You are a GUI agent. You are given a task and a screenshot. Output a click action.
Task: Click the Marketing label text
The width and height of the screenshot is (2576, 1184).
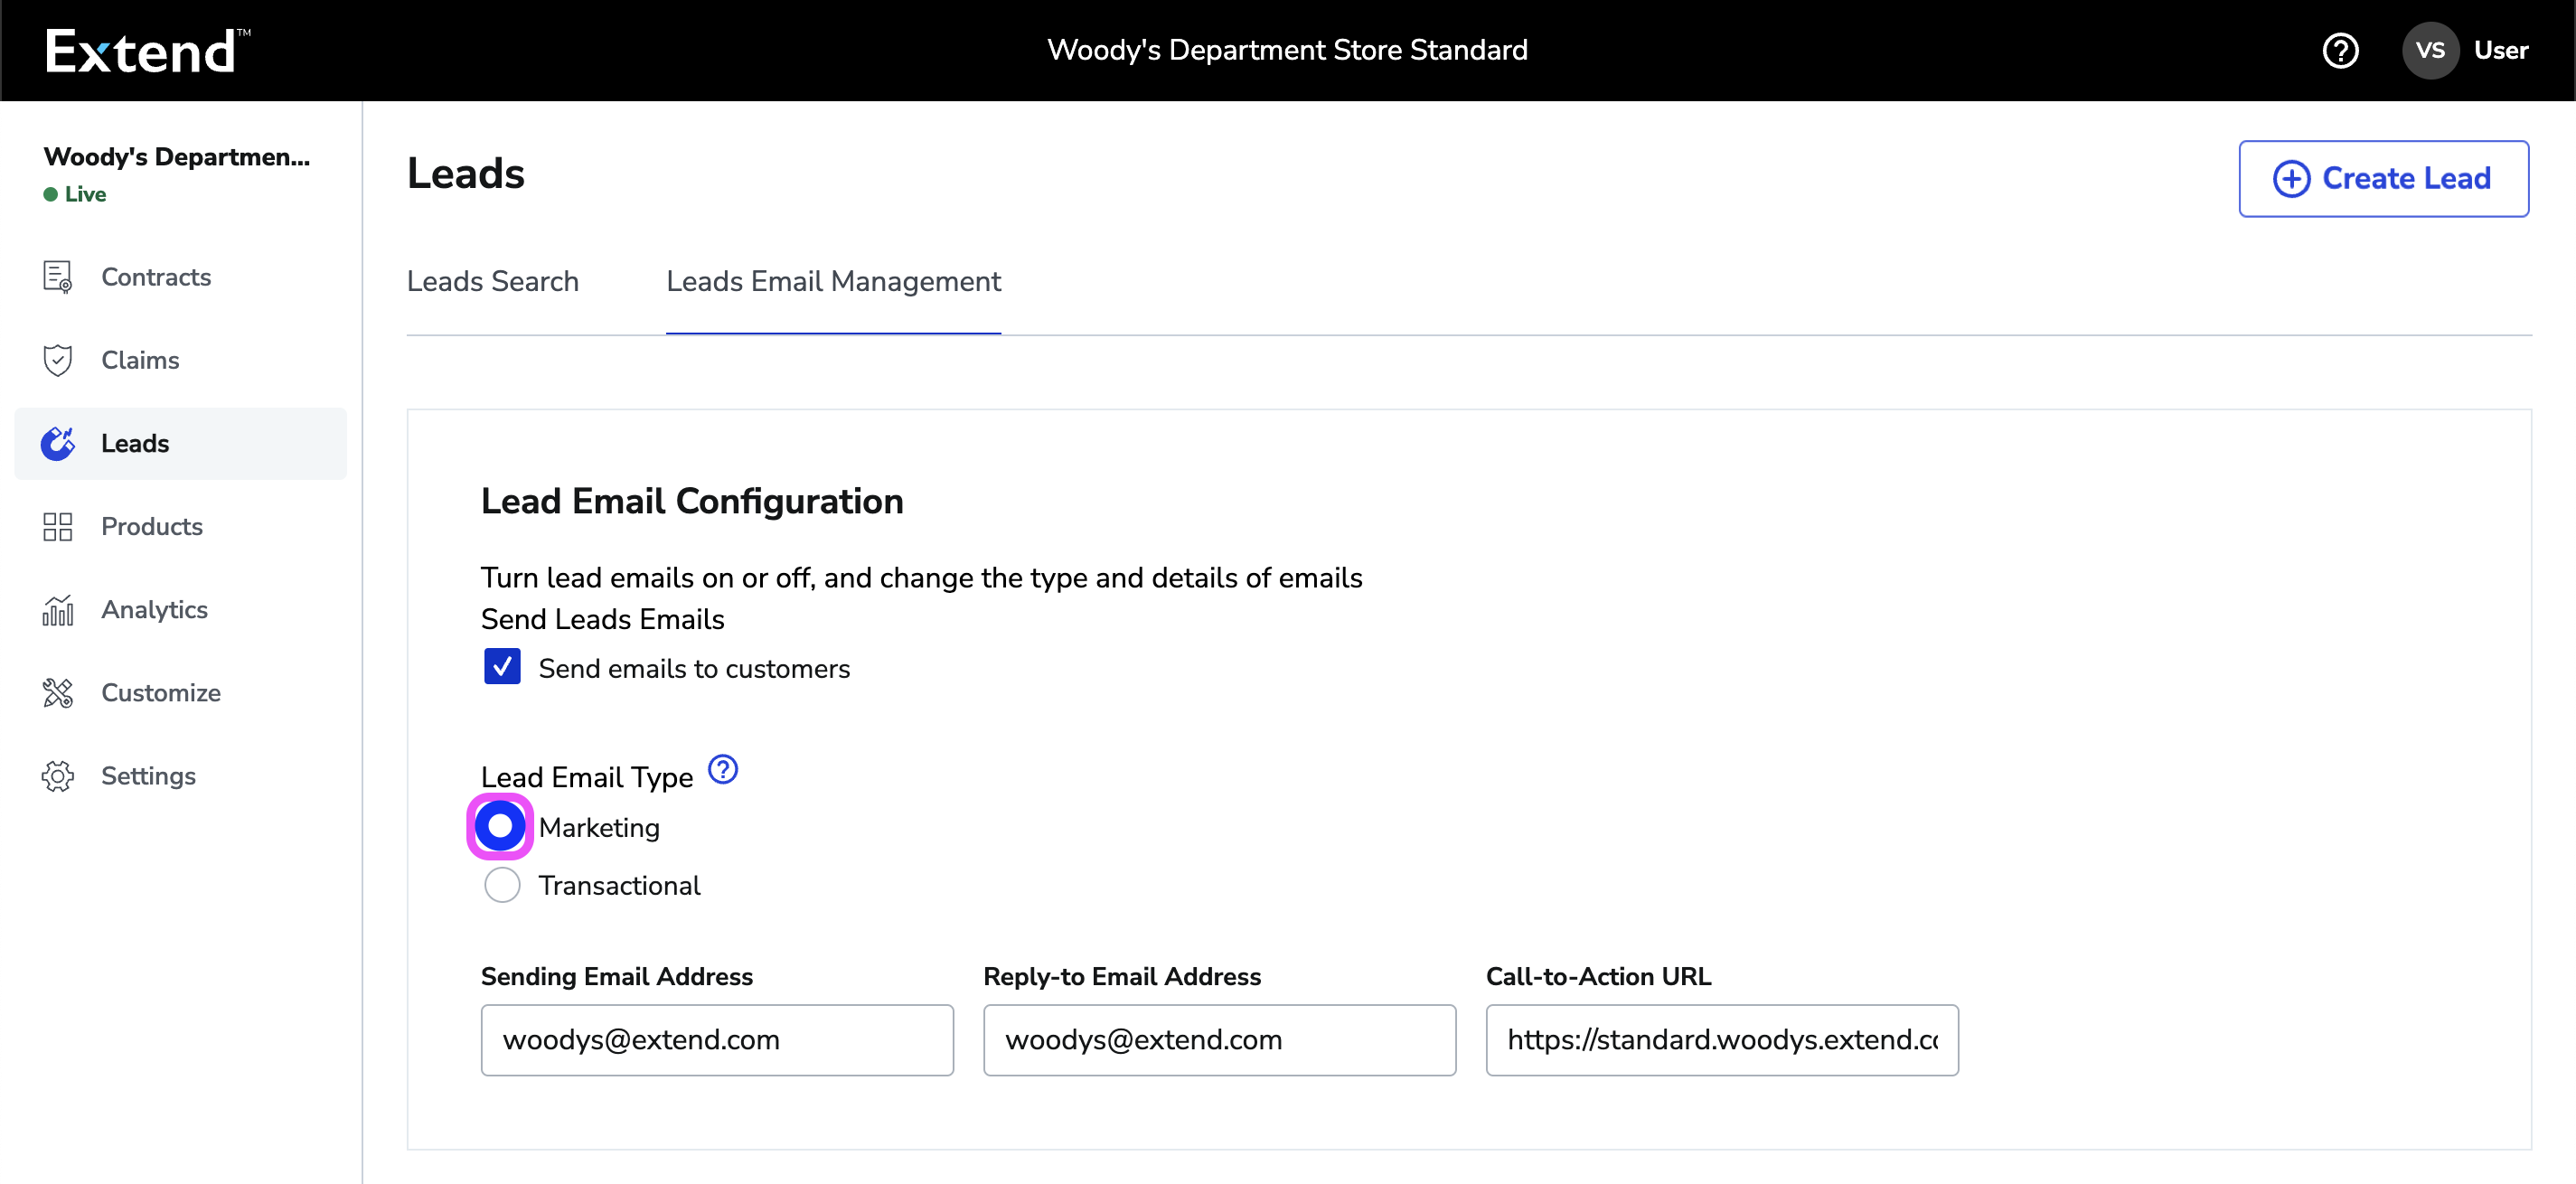[599, 827]
